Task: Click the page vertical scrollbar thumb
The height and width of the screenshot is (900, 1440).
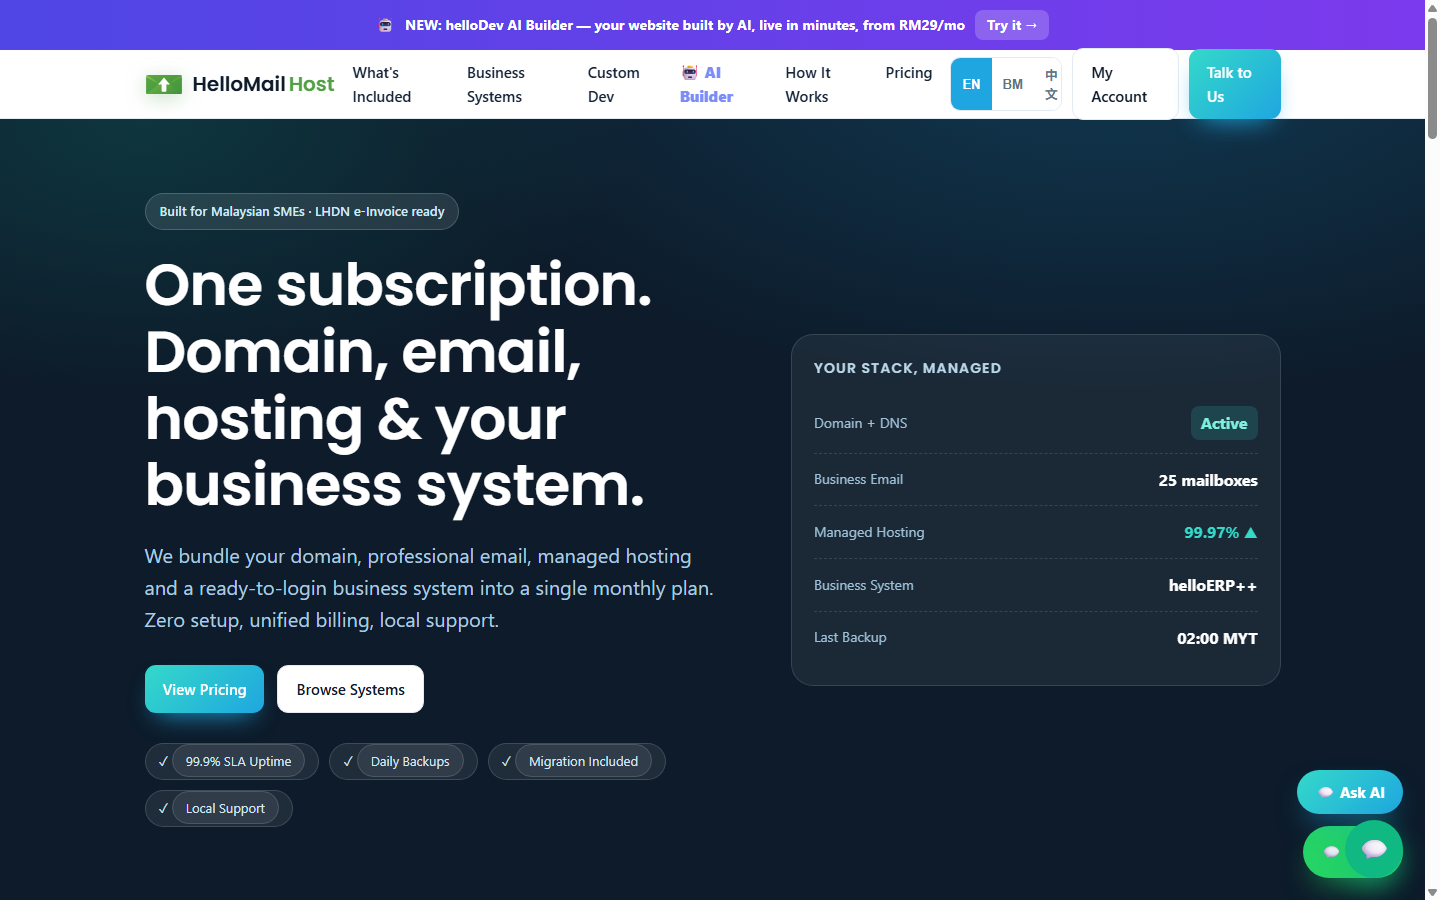Action: coord(1432,78)
